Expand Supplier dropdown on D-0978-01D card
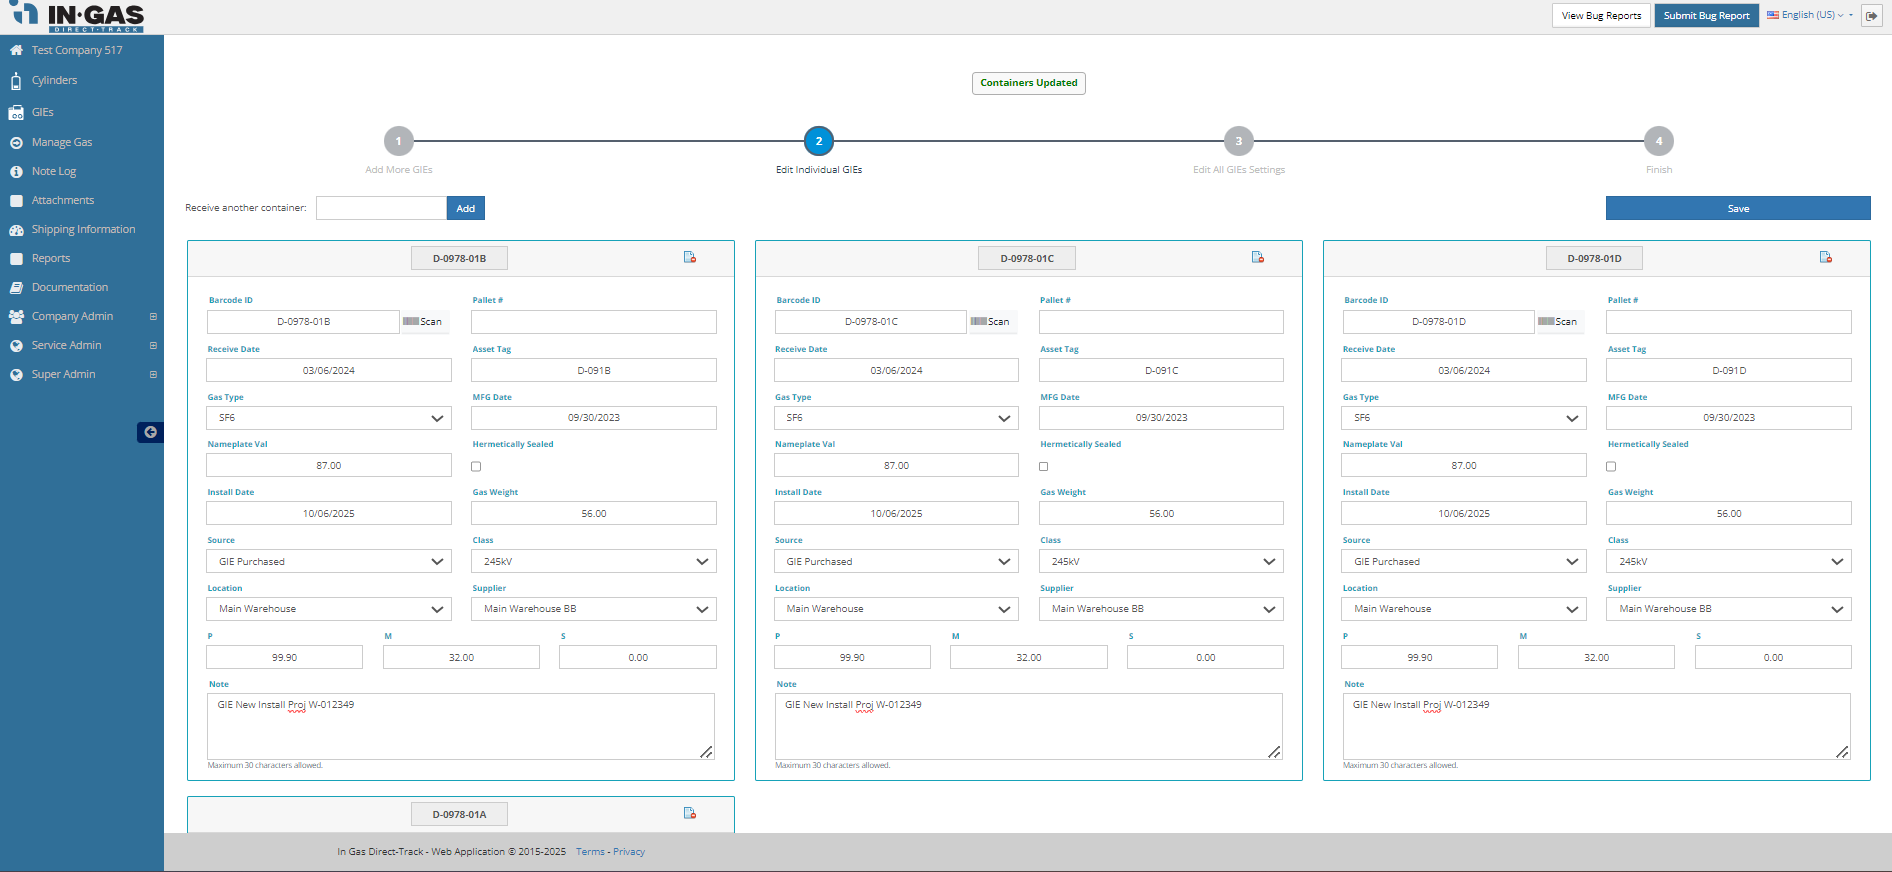 coord(1728,609)
